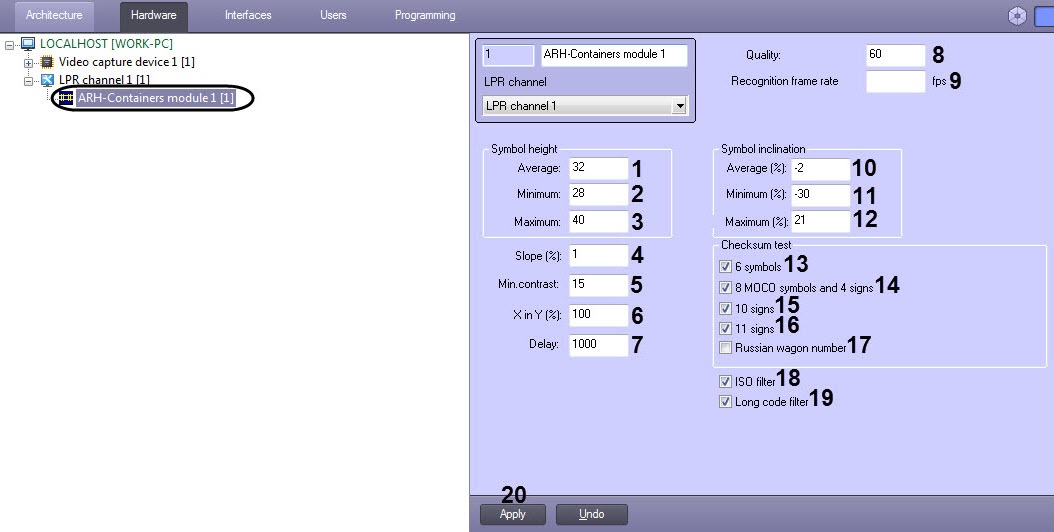Click the module ID number field

(x=508, y=55)
